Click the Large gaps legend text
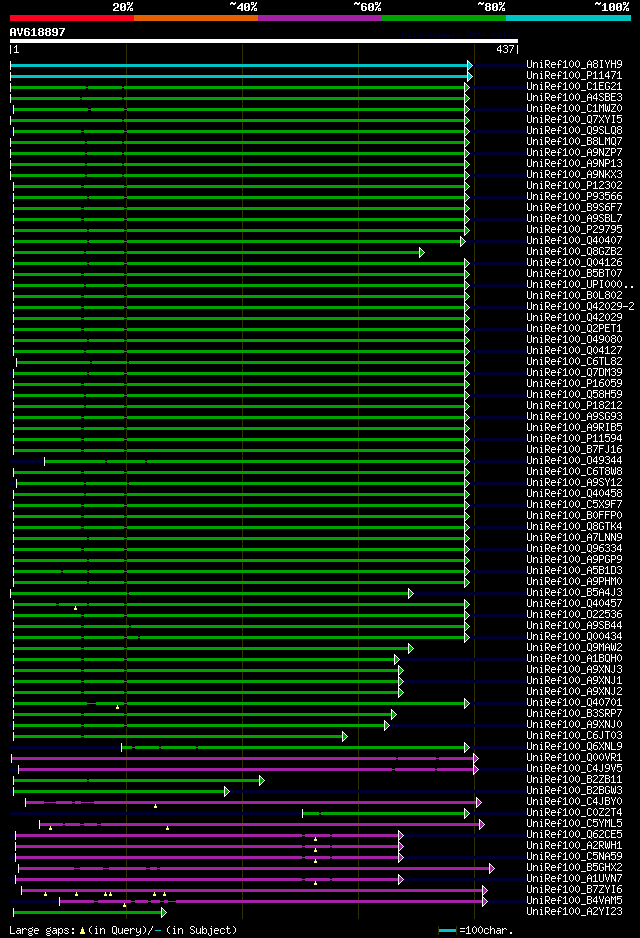The image size is (640, 938). pos(43,931)
